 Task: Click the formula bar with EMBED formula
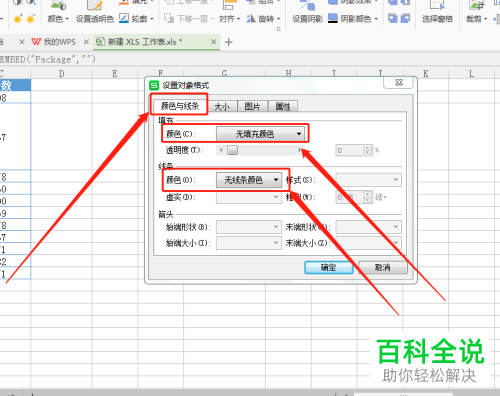tap(250, 59)
